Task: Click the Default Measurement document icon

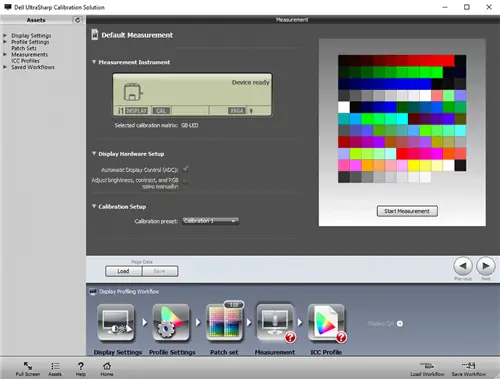Action: pyautogui.click(x=95, y=34)
